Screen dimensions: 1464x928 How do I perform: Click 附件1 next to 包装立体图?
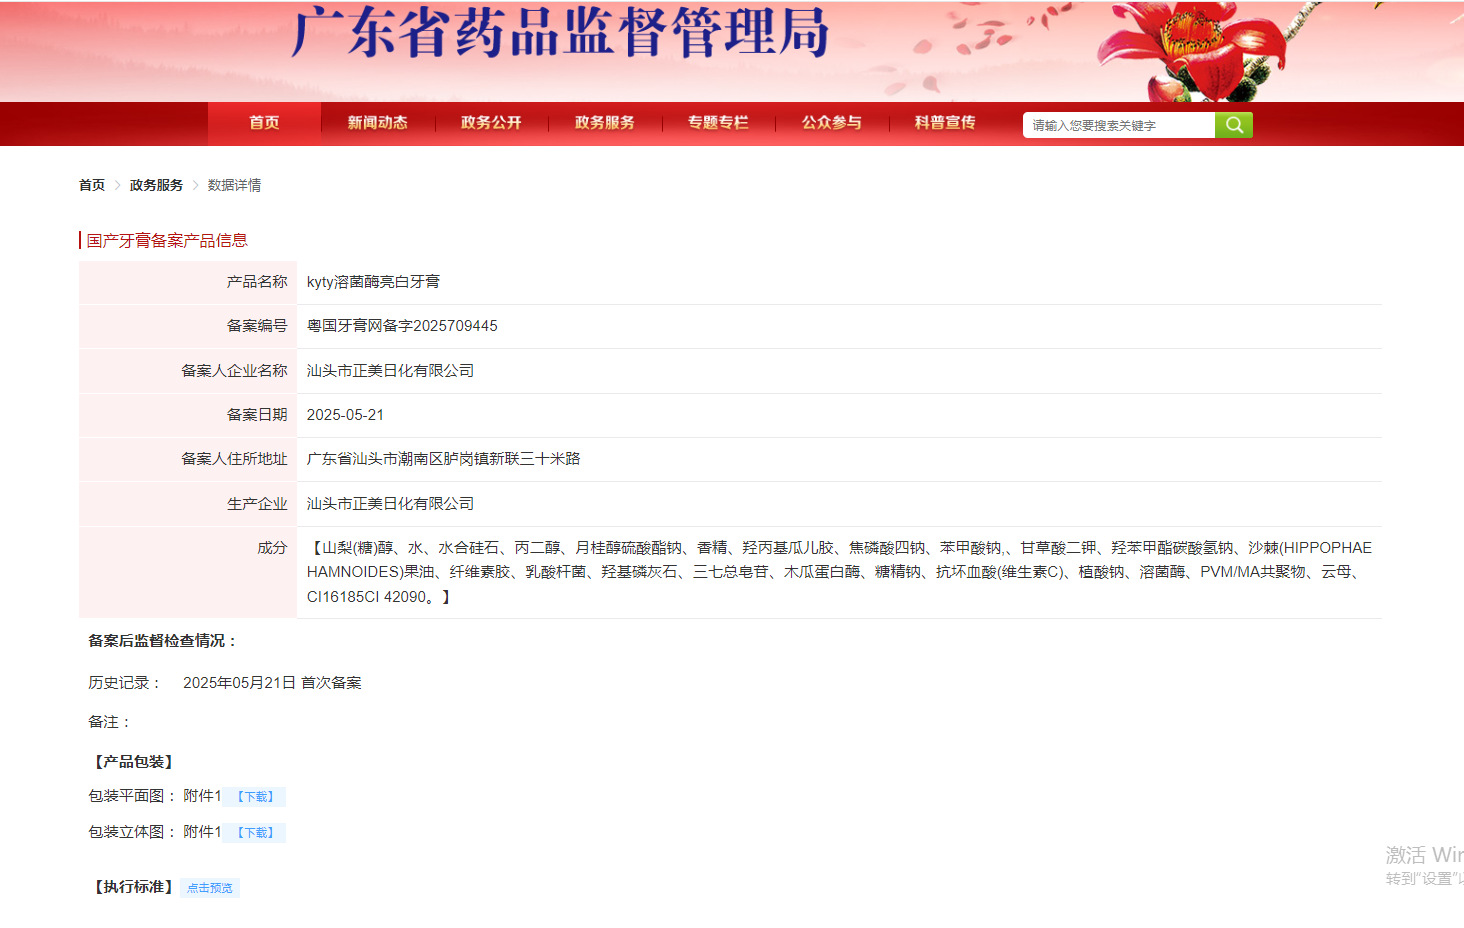pyautogui.click(x=203, y=831)
